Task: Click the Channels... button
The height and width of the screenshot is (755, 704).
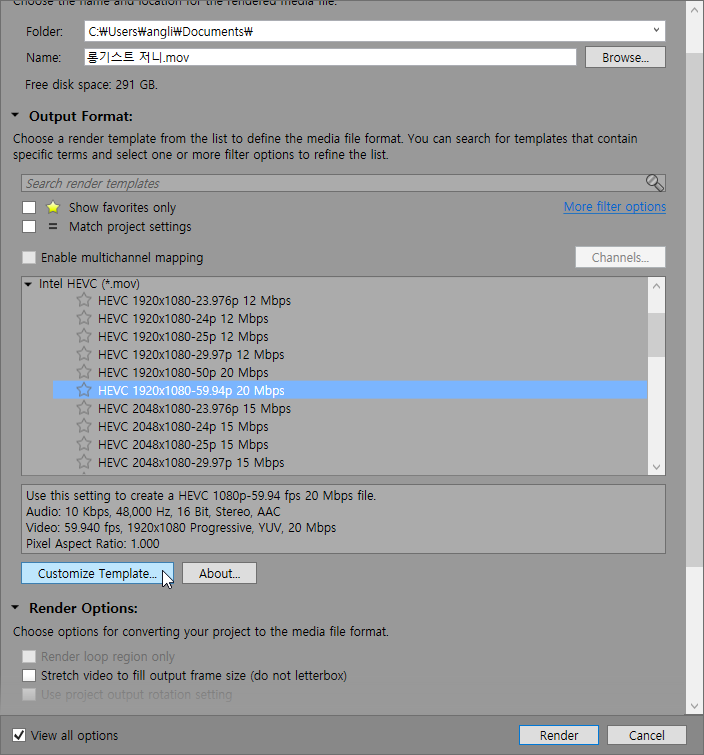Action: coord(620,257)
